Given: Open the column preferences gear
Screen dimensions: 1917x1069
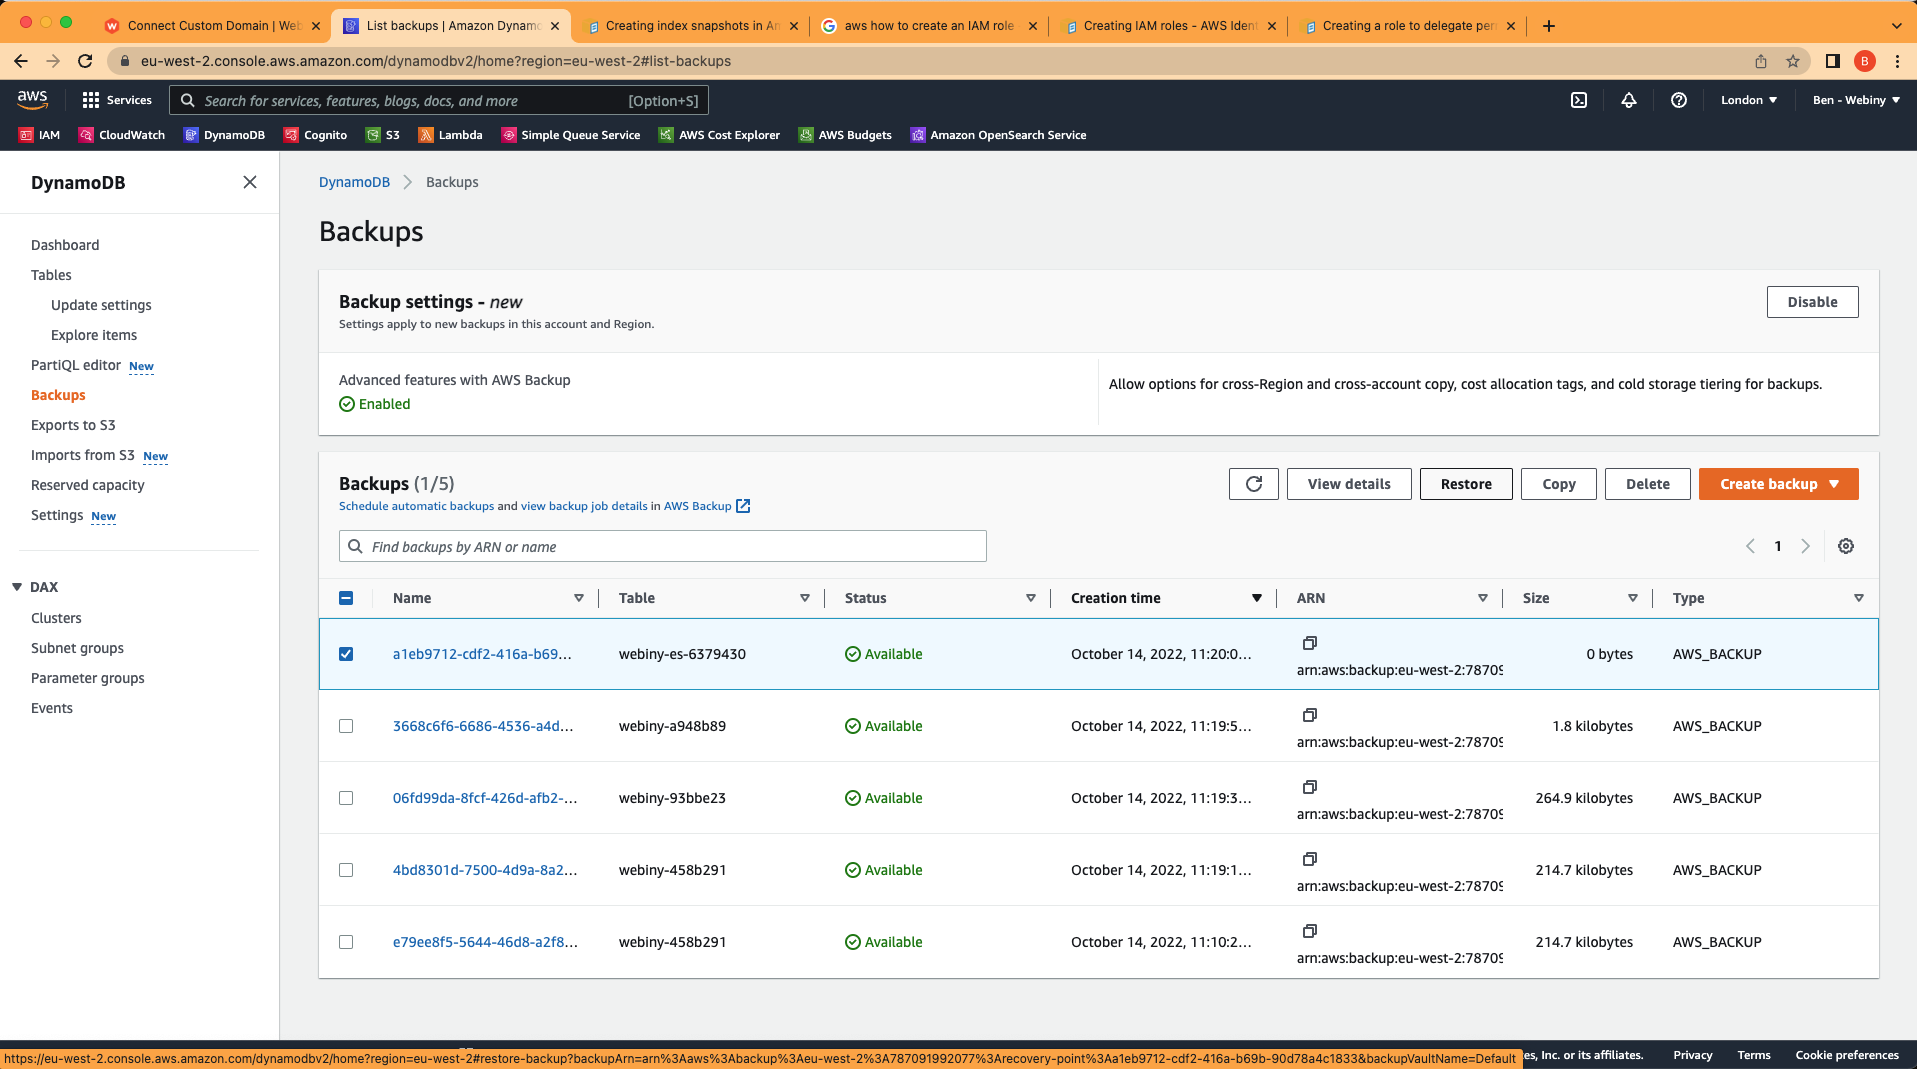Looking at the screenshot, I should click(1846, 546).
